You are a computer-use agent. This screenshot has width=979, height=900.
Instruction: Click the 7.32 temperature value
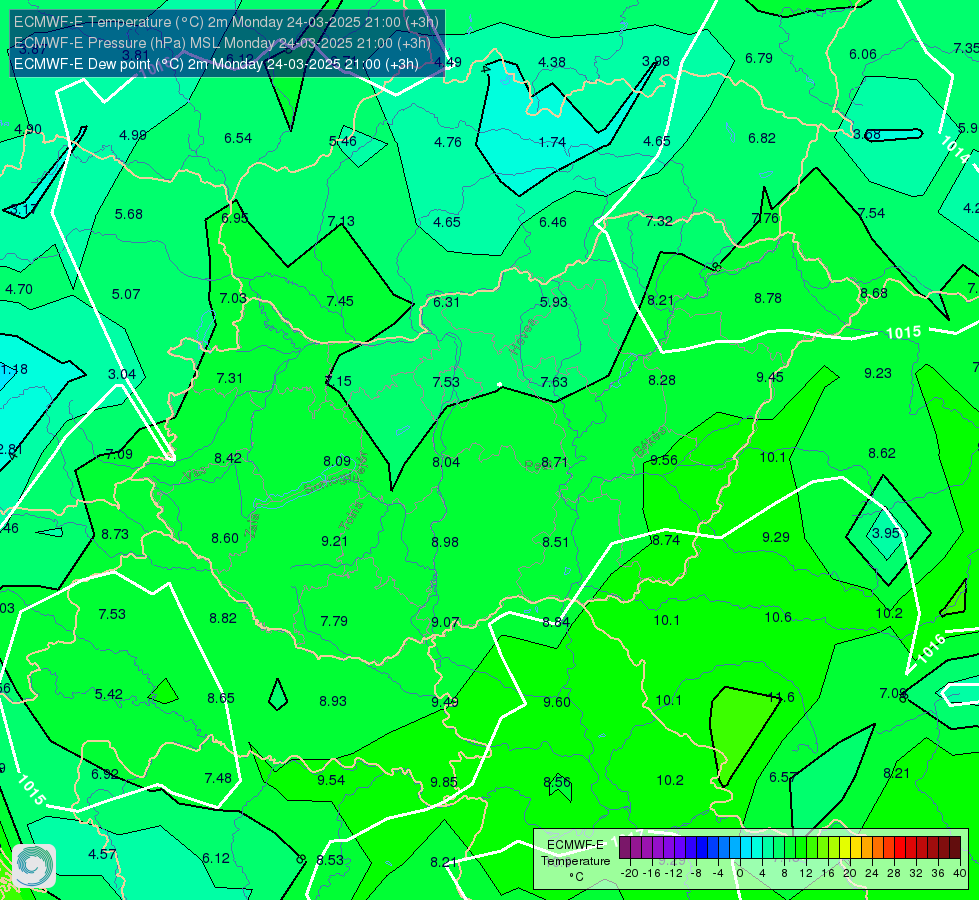click(659, 221)
